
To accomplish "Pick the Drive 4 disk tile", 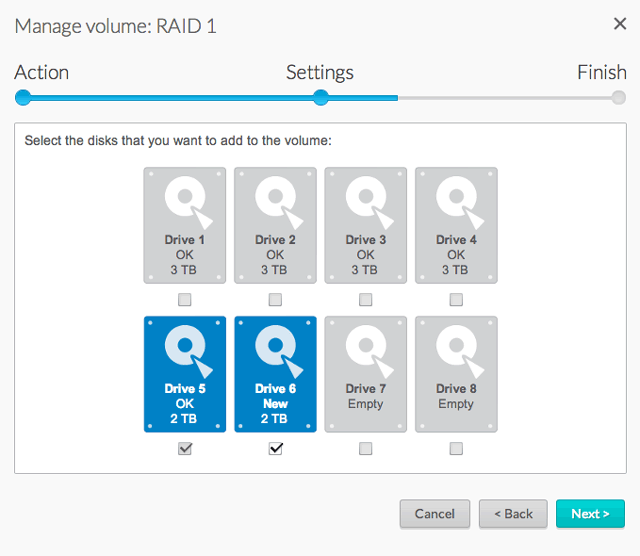I will (x=456, y=225).
